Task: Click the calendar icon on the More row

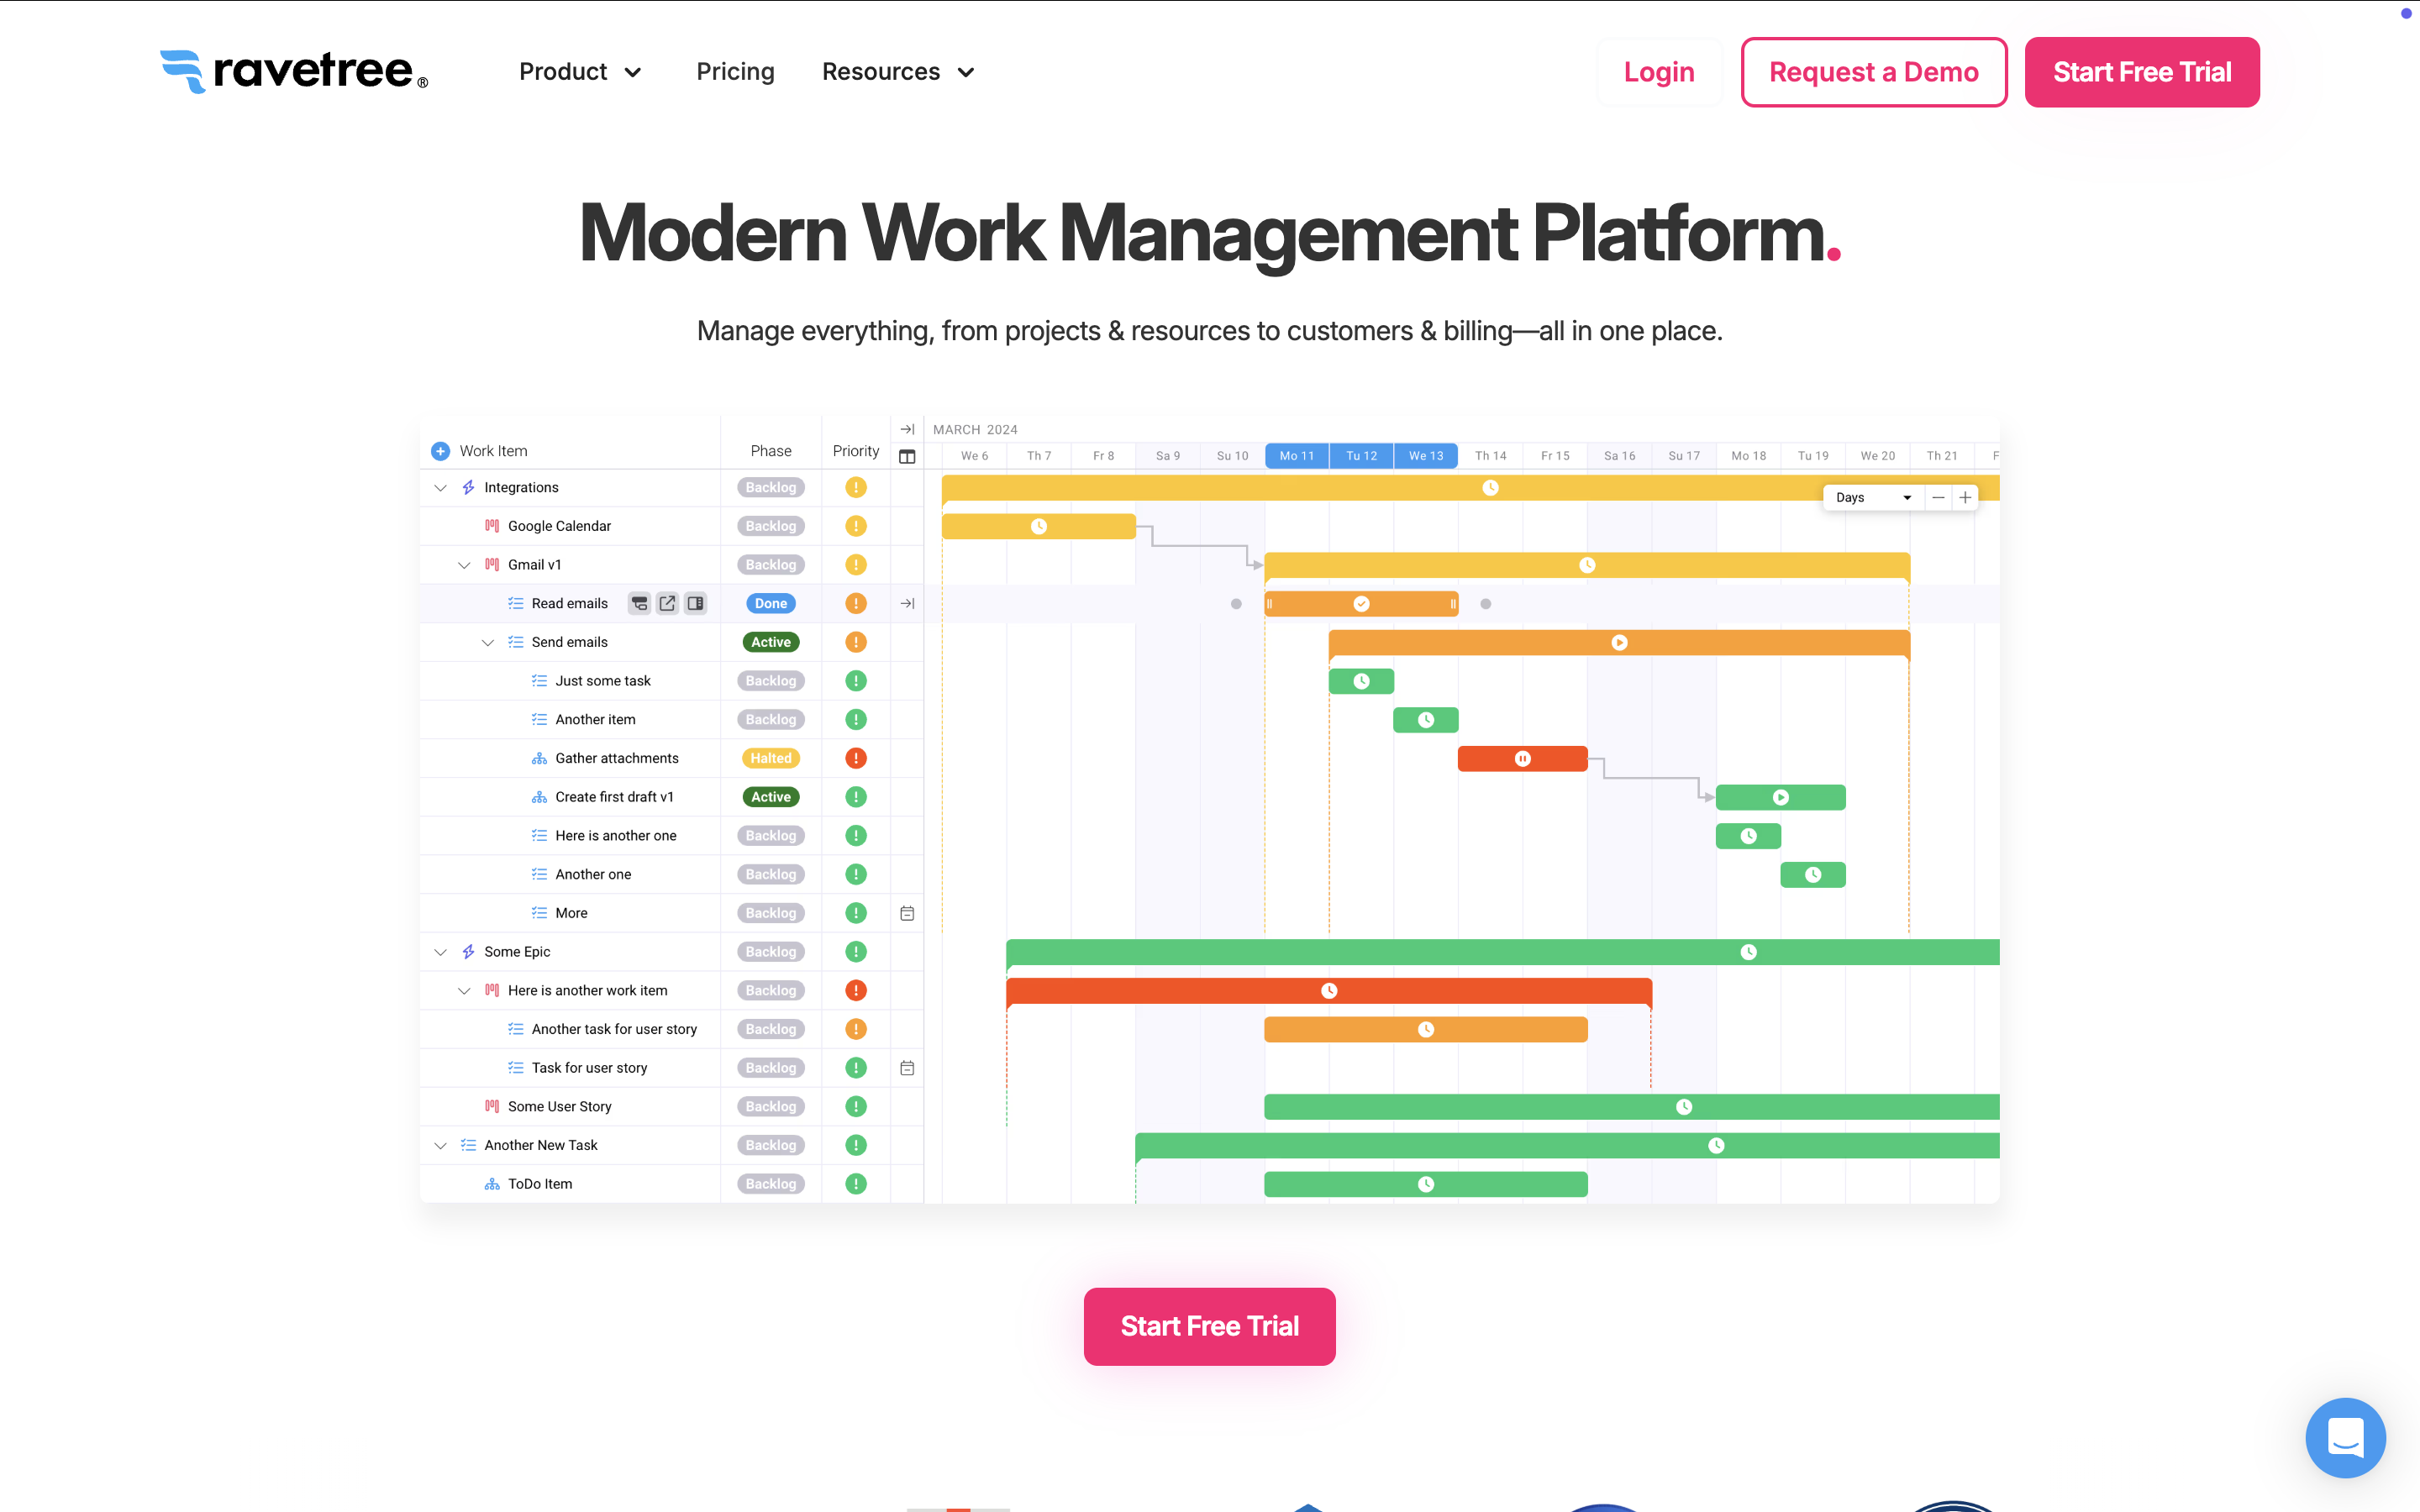Action: pyautogui.click(x=907, y=913)
